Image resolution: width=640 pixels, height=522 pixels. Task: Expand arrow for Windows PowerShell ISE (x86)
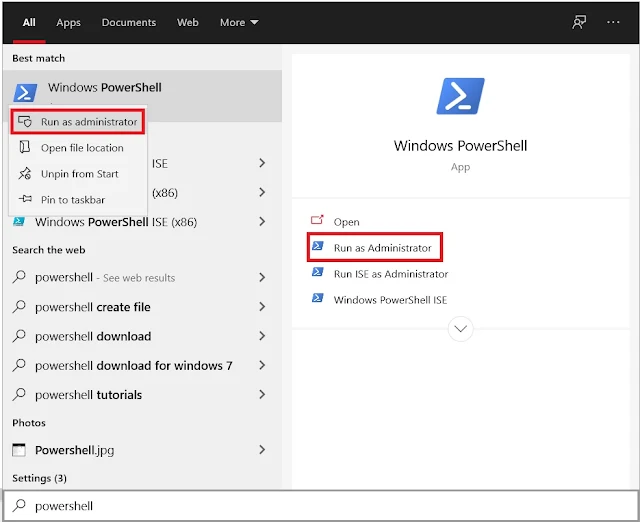tap(262, 222)
